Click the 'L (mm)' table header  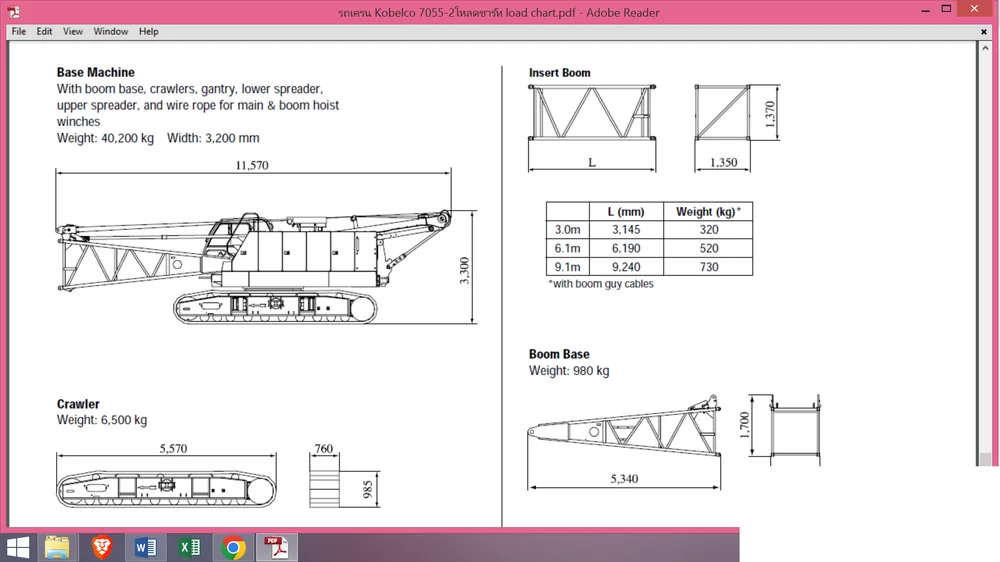(626, 212)
